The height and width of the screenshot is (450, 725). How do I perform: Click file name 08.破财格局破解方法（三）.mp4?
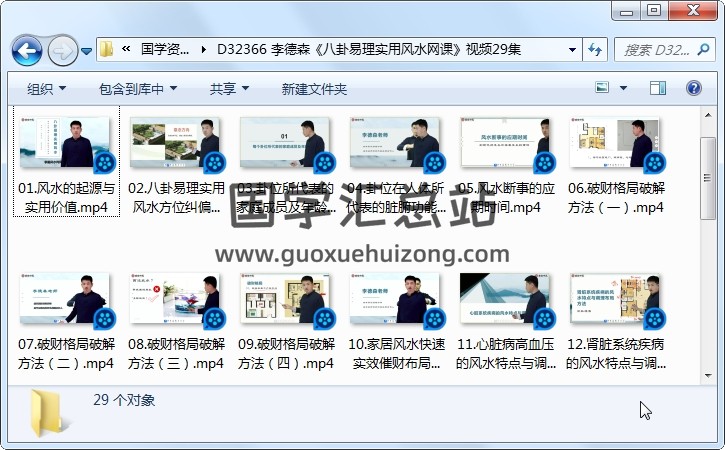pos(176,354)
